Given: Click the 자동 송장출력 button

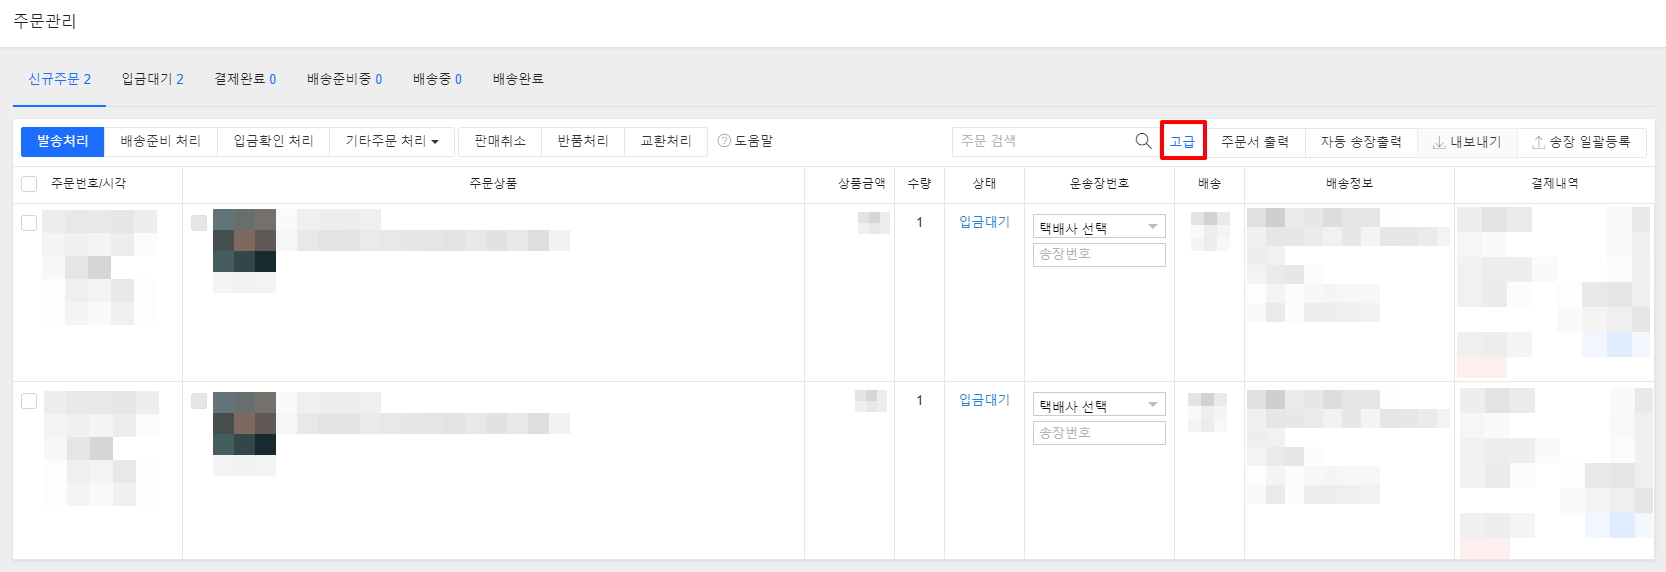Looking at the screenshot, I should 1360,142.
